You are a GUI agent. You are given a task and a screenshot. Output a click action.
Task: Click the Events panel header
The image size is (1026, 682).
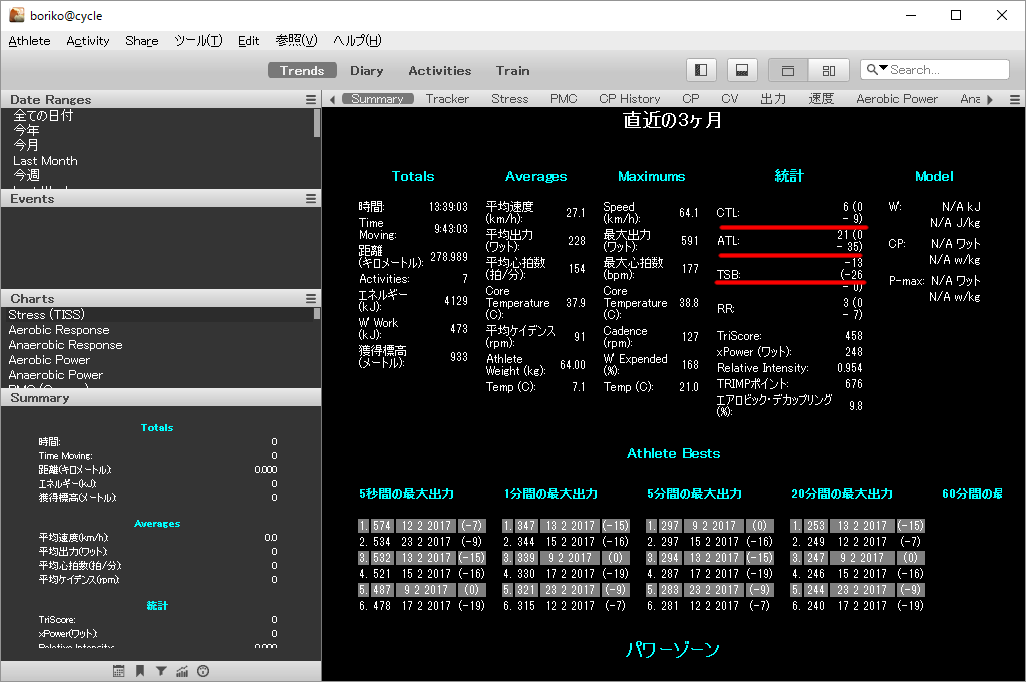click(x=160, y=198)
